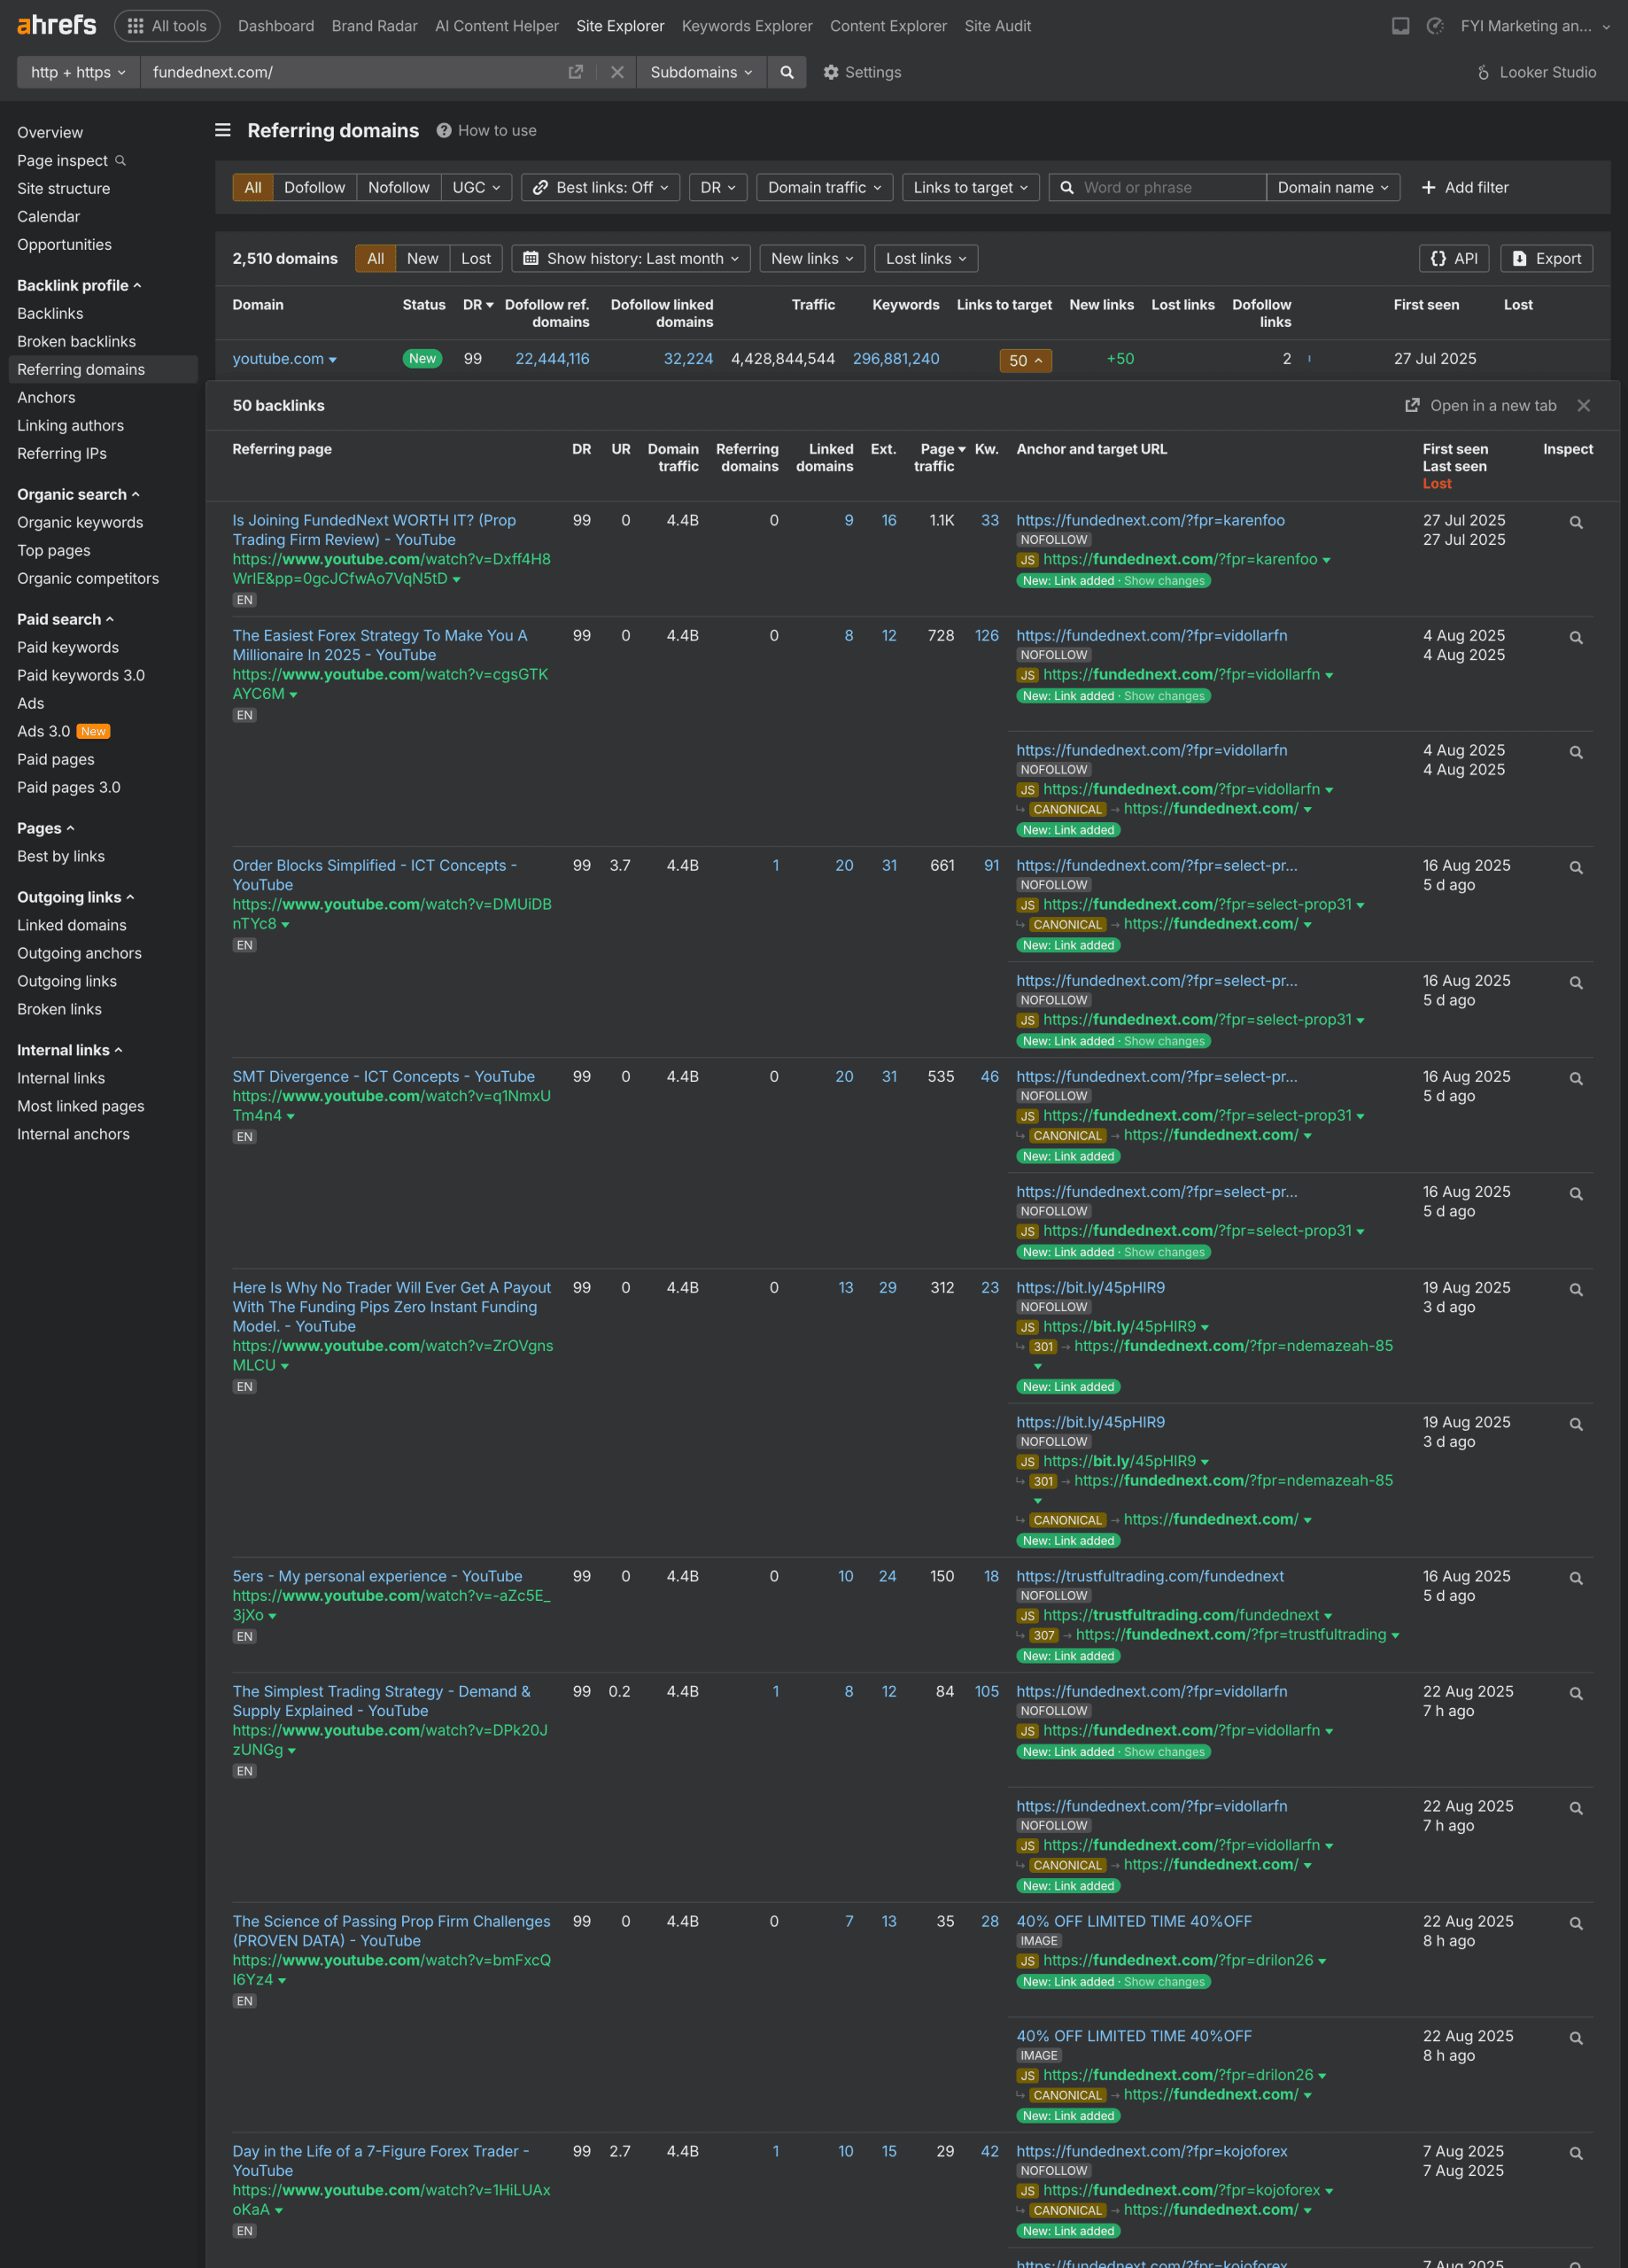The image size is (1628, 2268).
Task: Open Keywords Explorer from top navigation
Action: (x=746, y=26)
